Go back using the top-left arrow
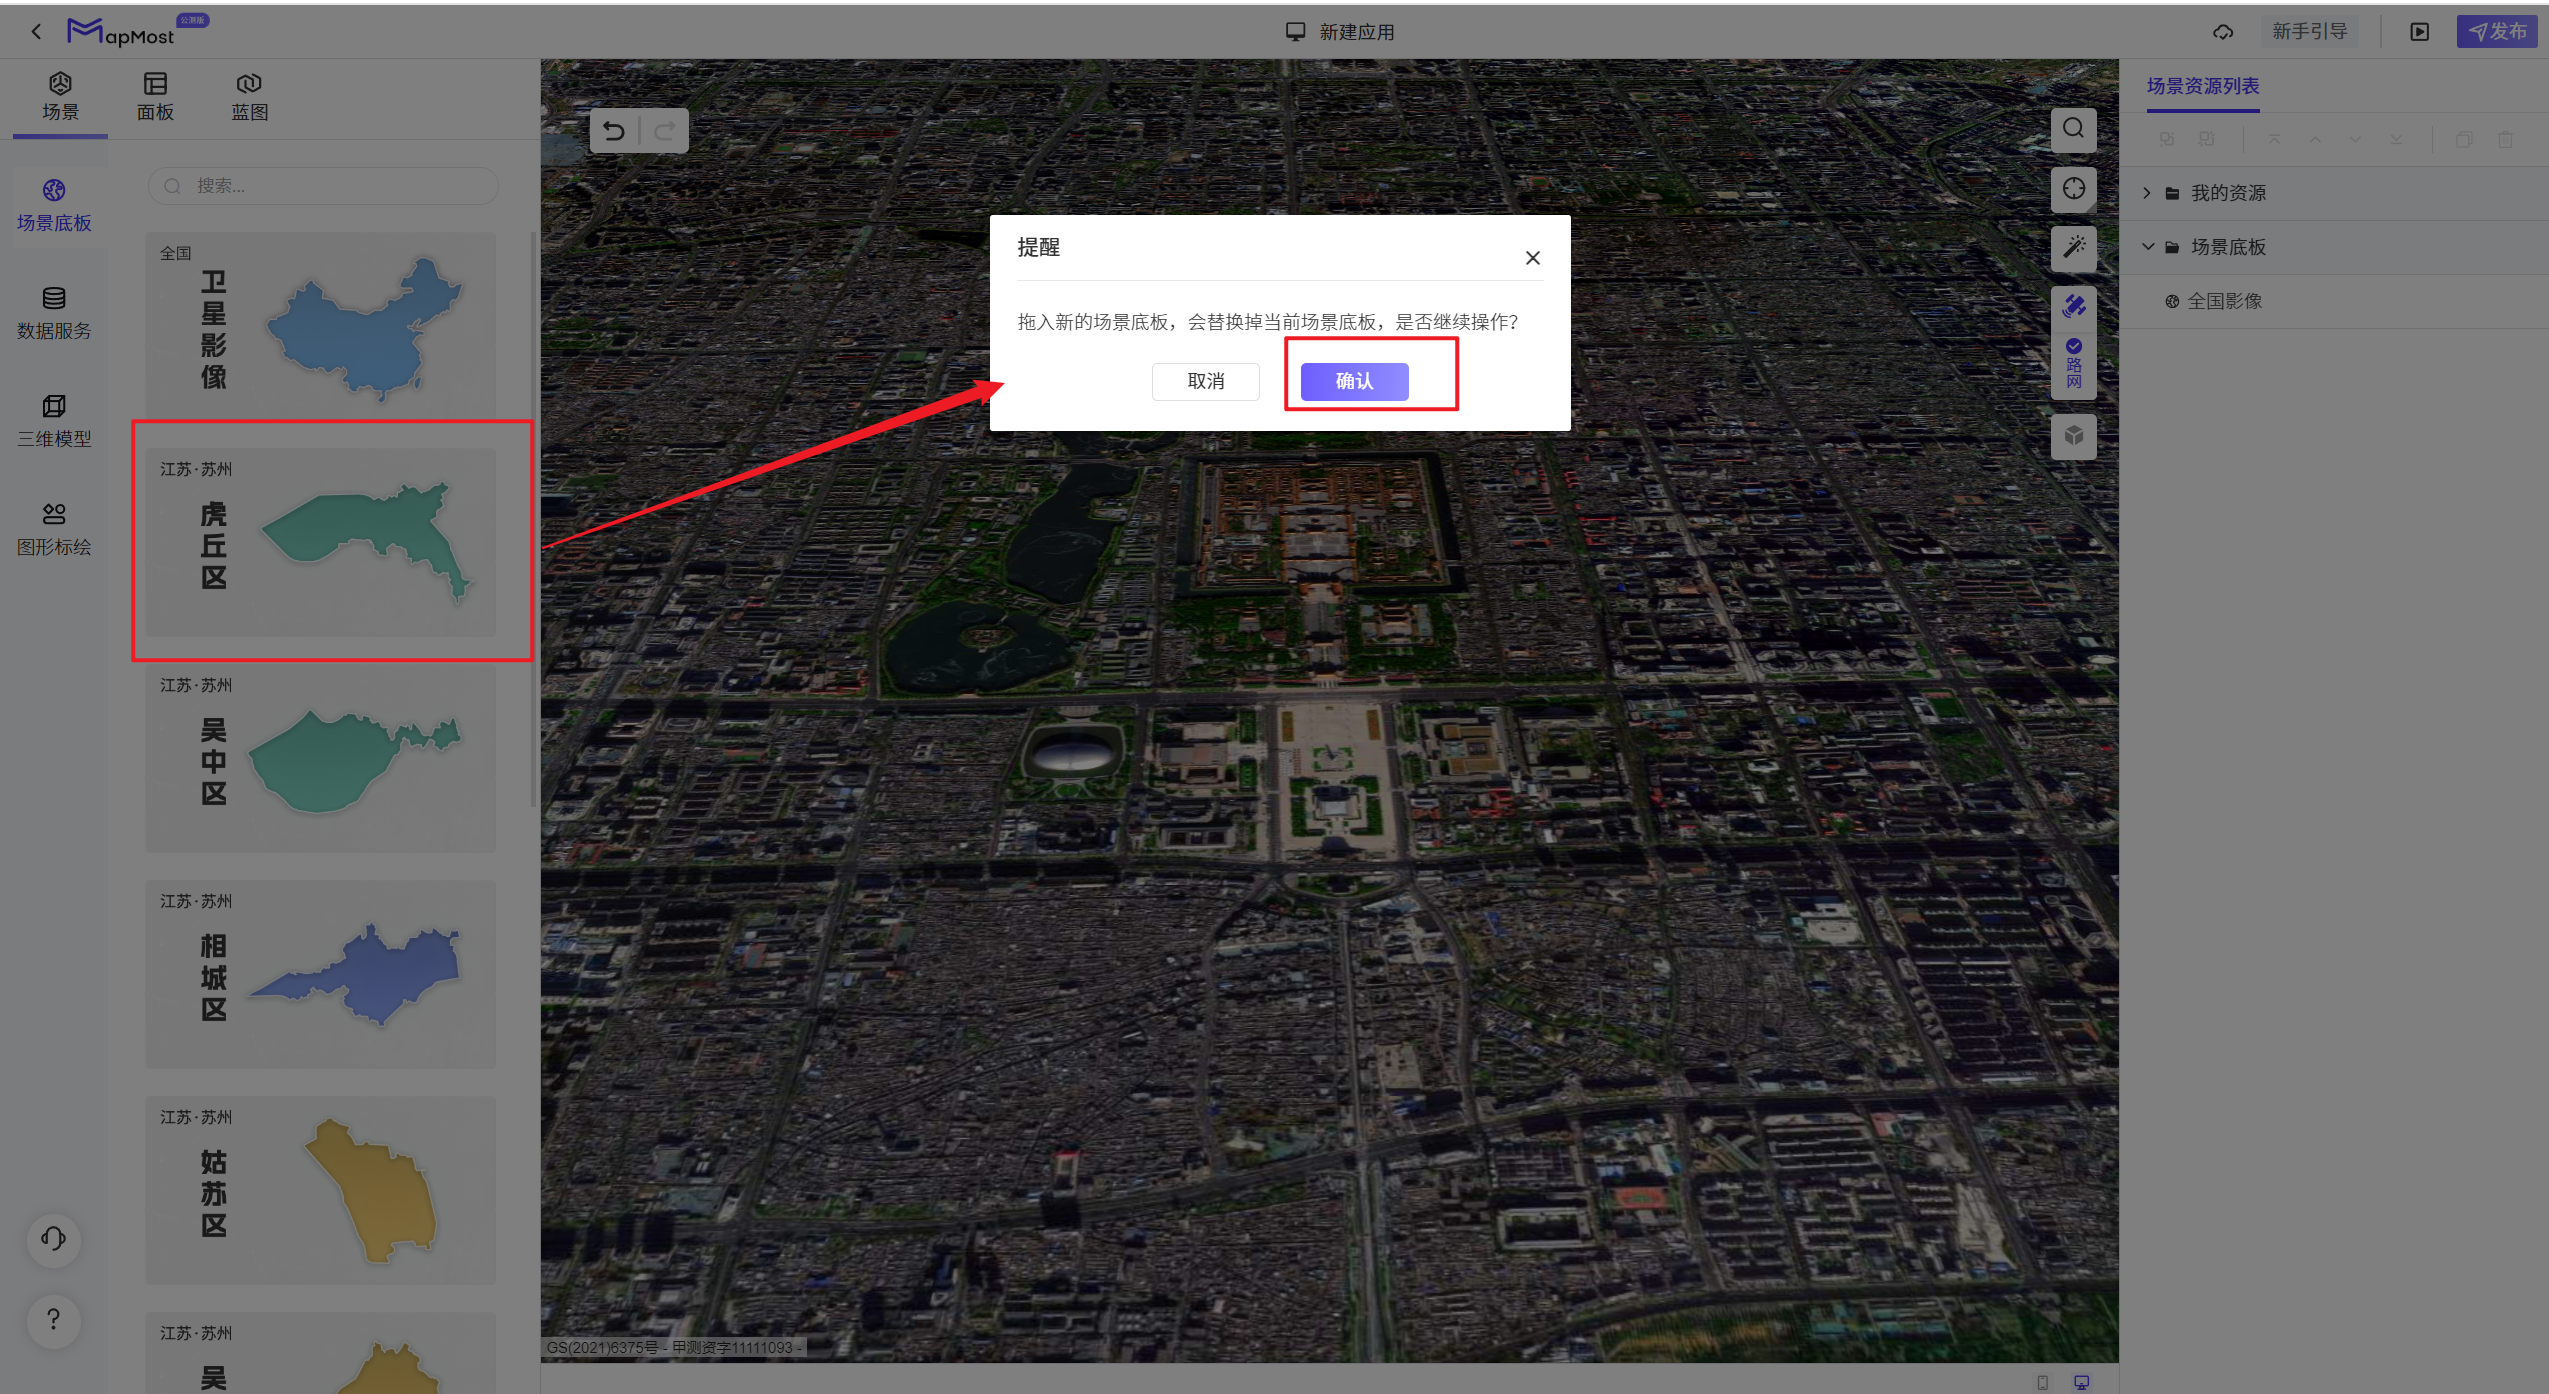The image size is (2549, 1394). [36, 32]
